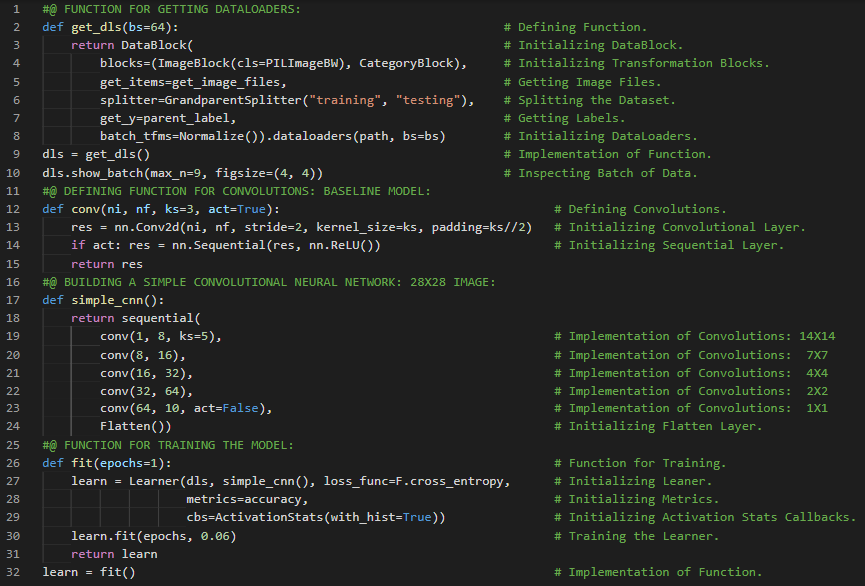Select line number 12 in the gutter
865x586 pixels.
pos(14,209)
